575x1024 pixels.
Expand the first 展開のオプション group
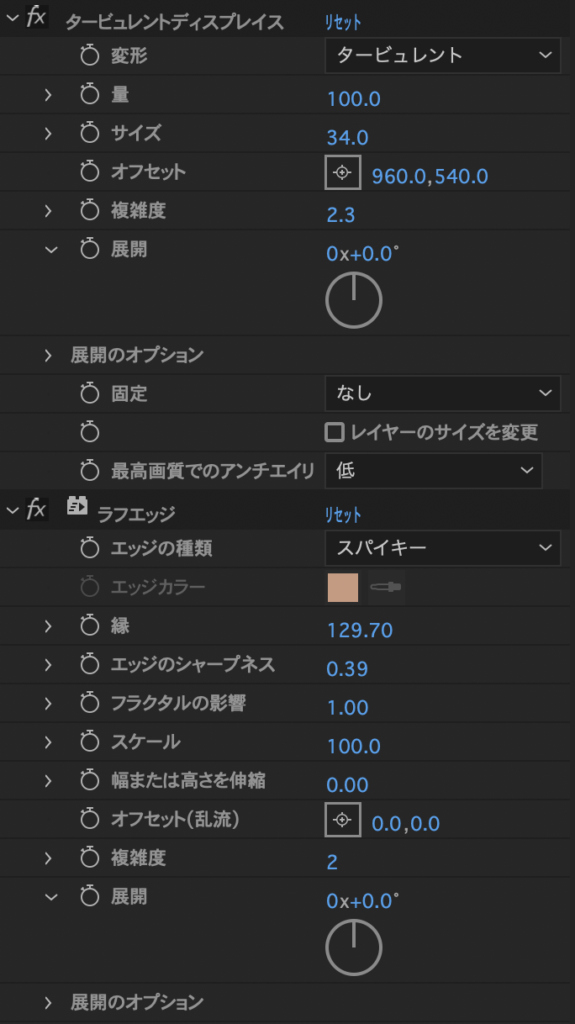48,355
